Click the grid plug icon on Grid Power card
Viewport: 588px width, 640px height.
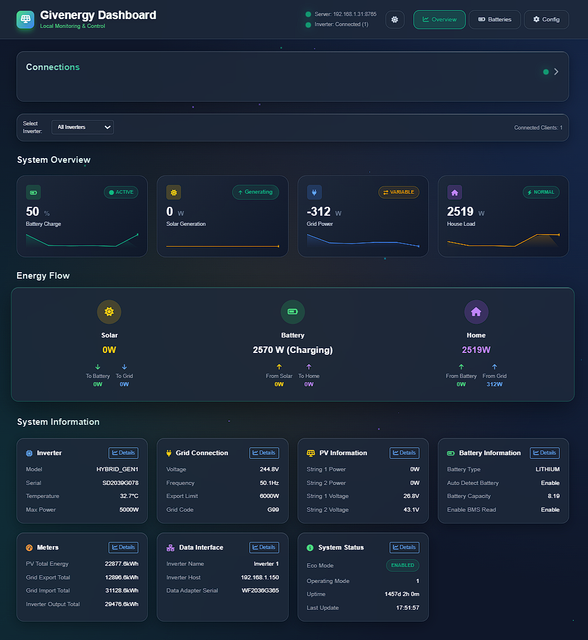314,192
